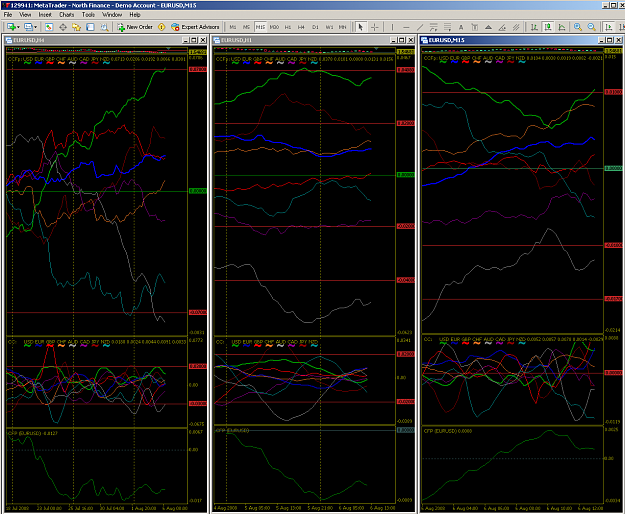Viewport: 625px width, 514px height.
Task: Open the Tools menu
Action: pos(88,15)
